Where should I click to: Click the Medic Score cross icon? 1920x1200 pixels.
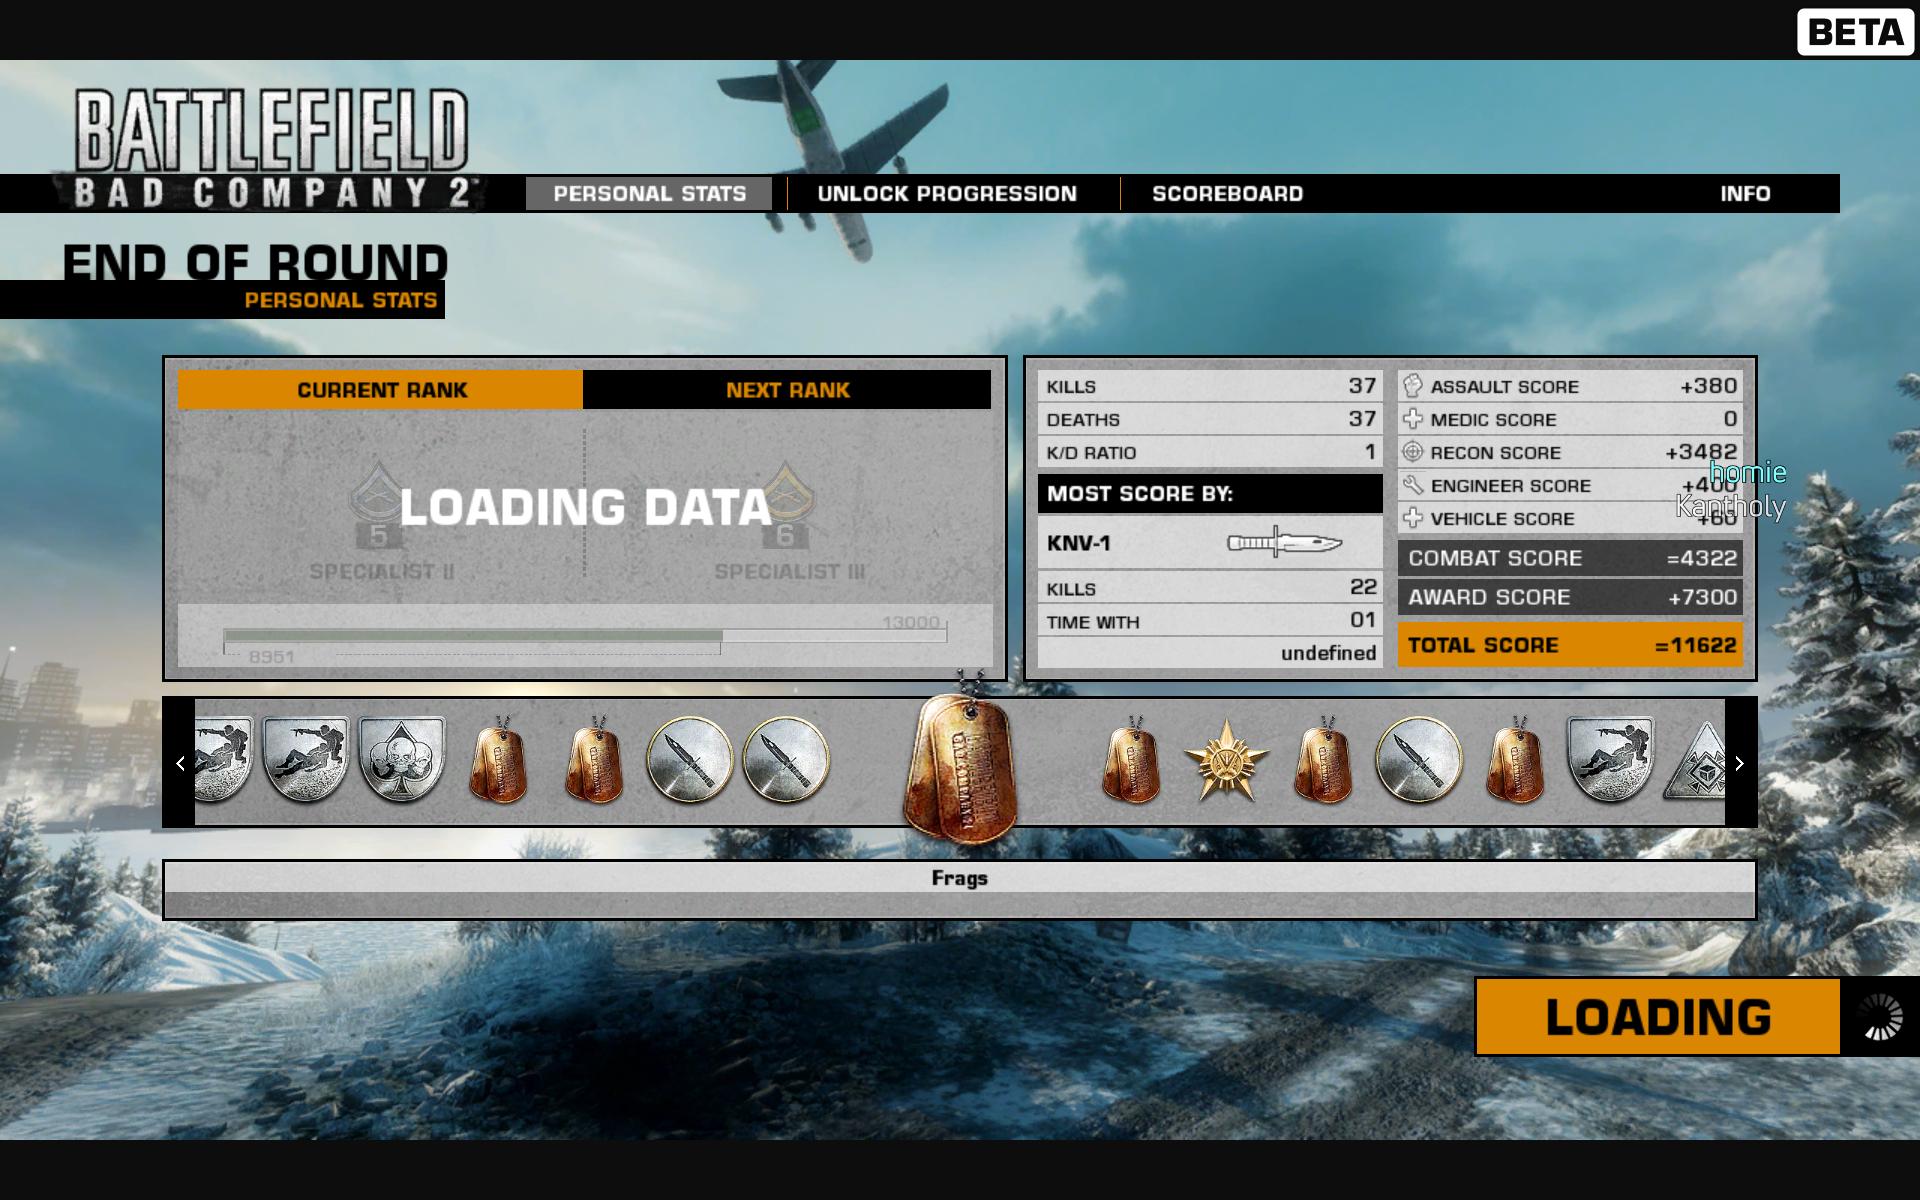tap(1412, 419)
